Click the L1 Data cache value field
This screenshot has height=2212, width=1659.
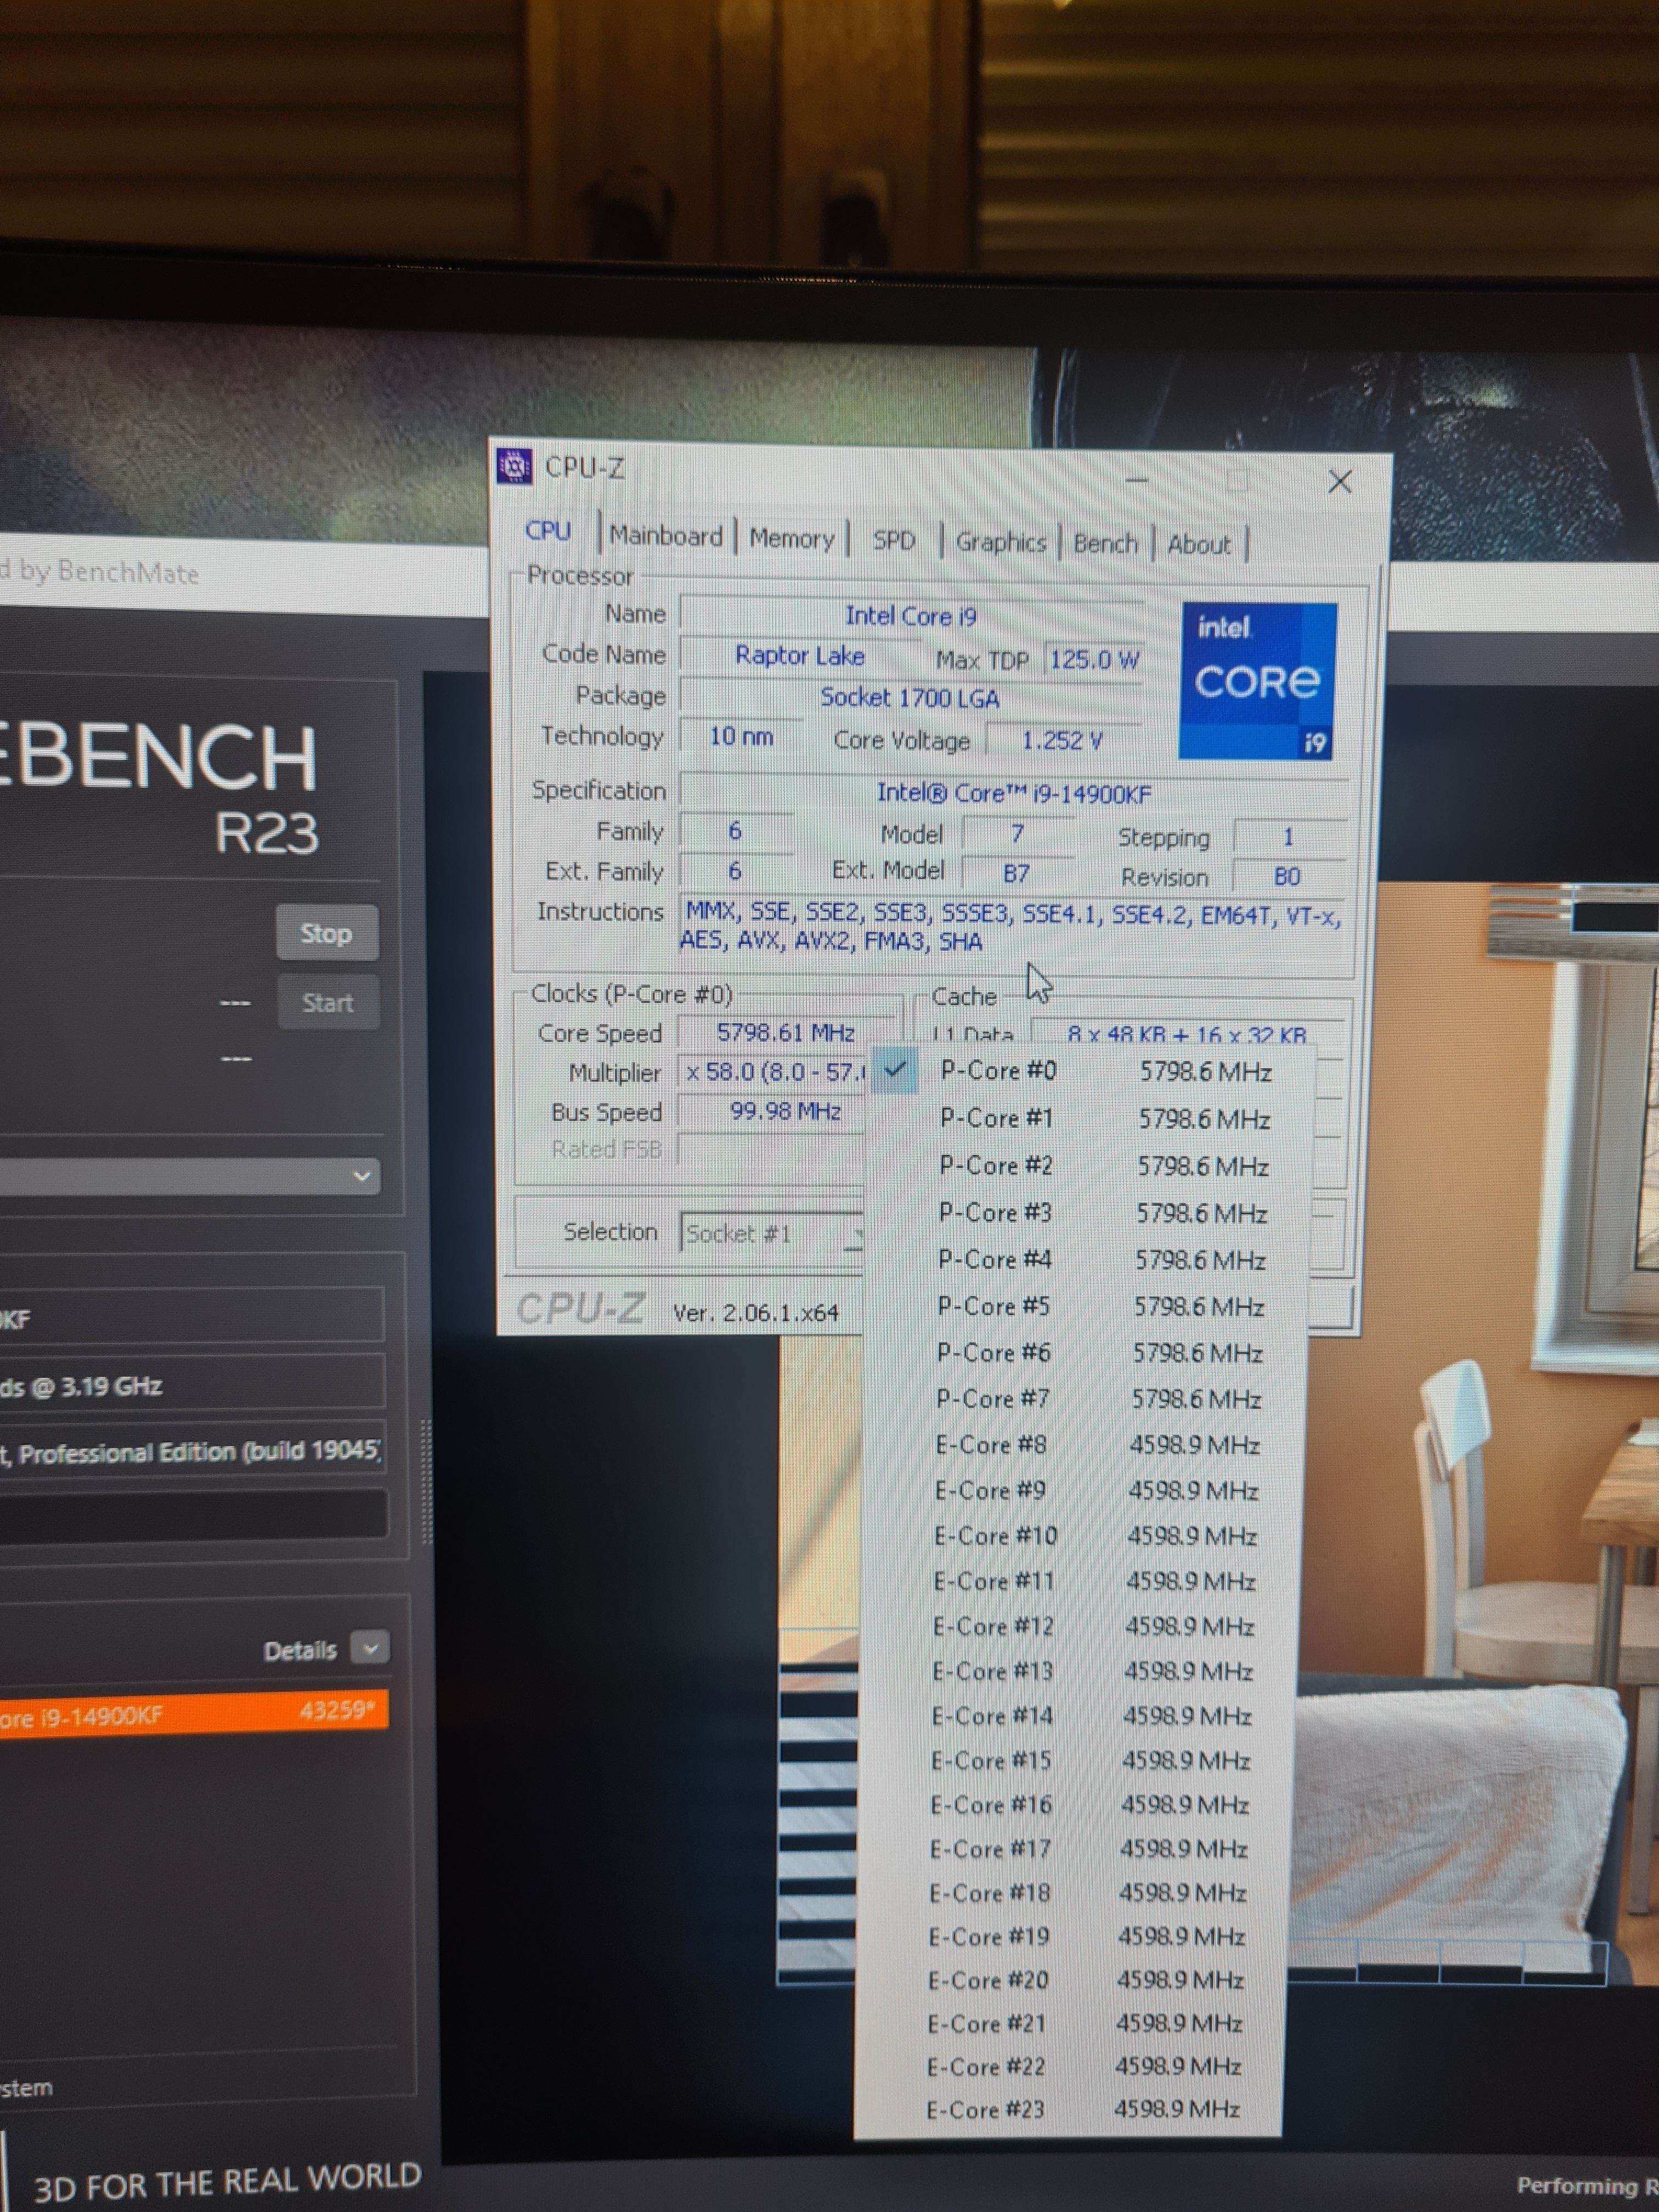(1186, 1034)
